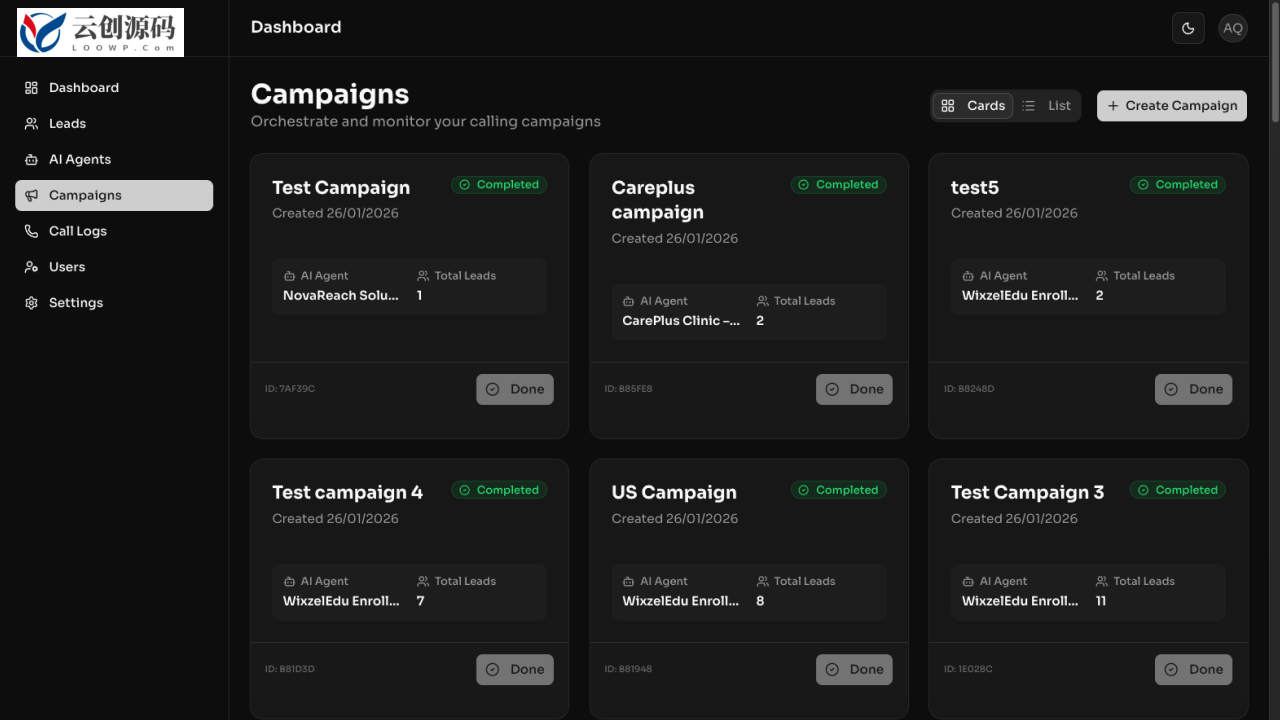
Task: Click the Call Logs phone icon
Action: [x=31, y=231]
